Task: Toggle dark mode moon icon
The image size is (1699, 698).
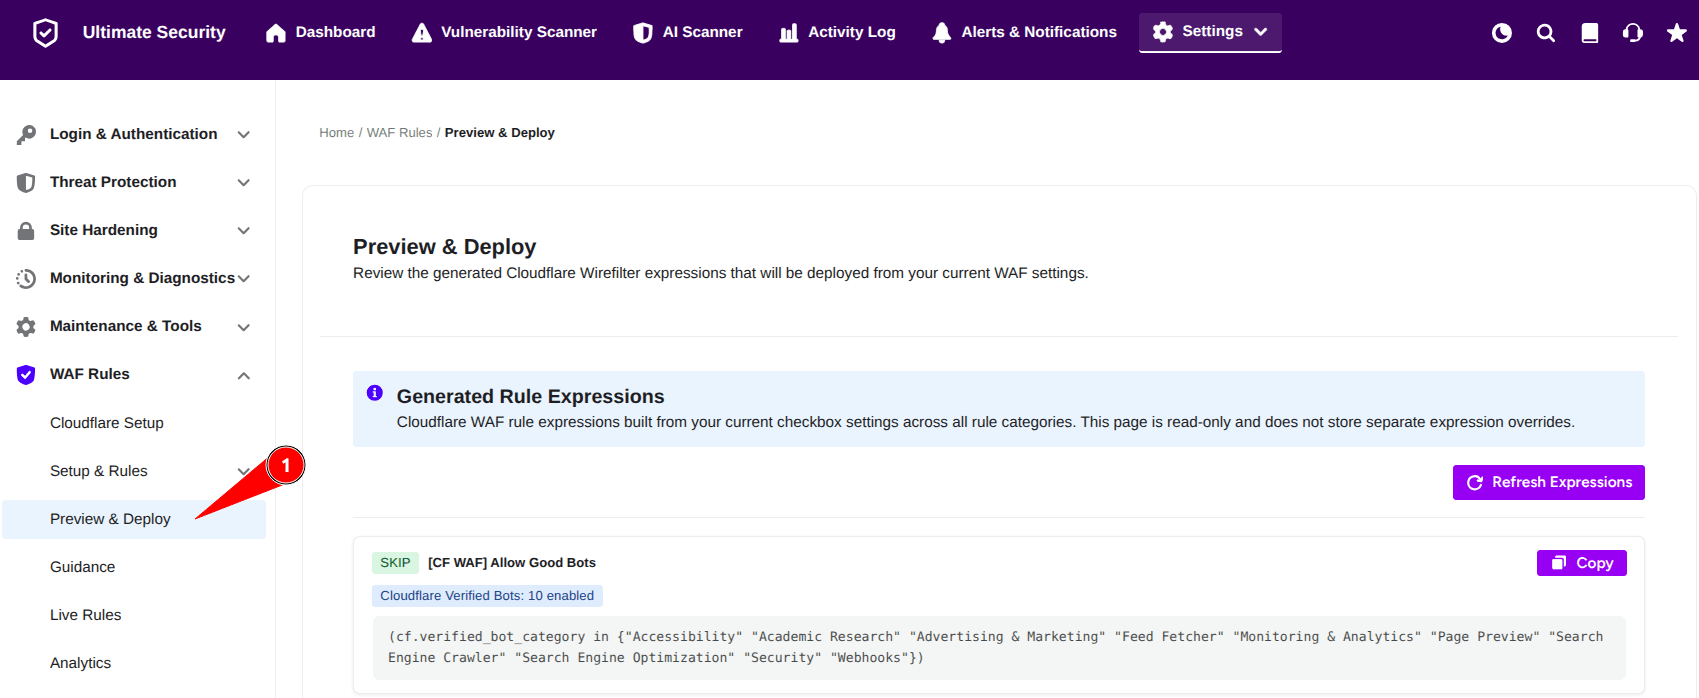Action: click(x=1502, y=33)
